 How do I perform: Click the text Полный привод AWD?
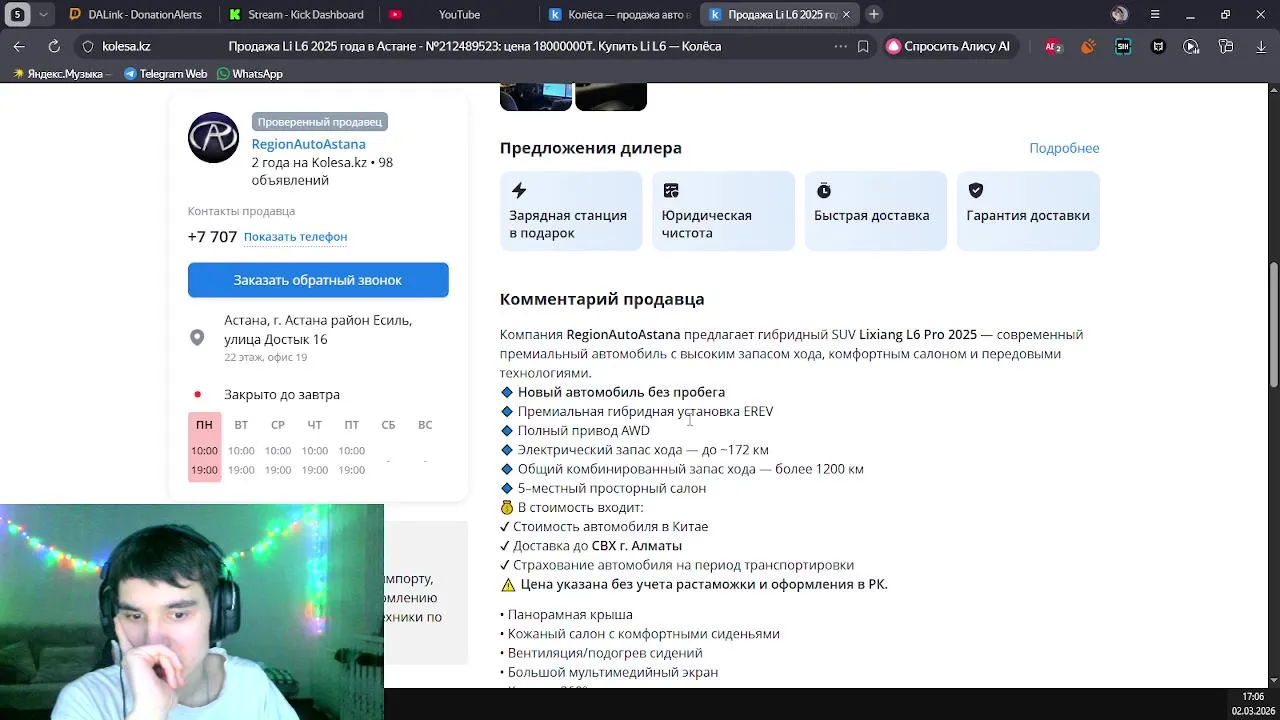(583, 431)
